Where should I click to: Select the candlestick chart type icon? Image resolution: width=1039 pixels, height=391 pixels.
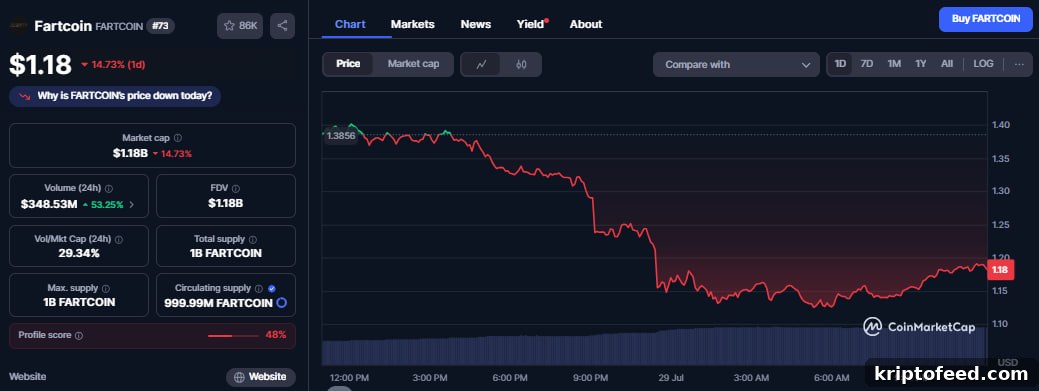point(521,64)
